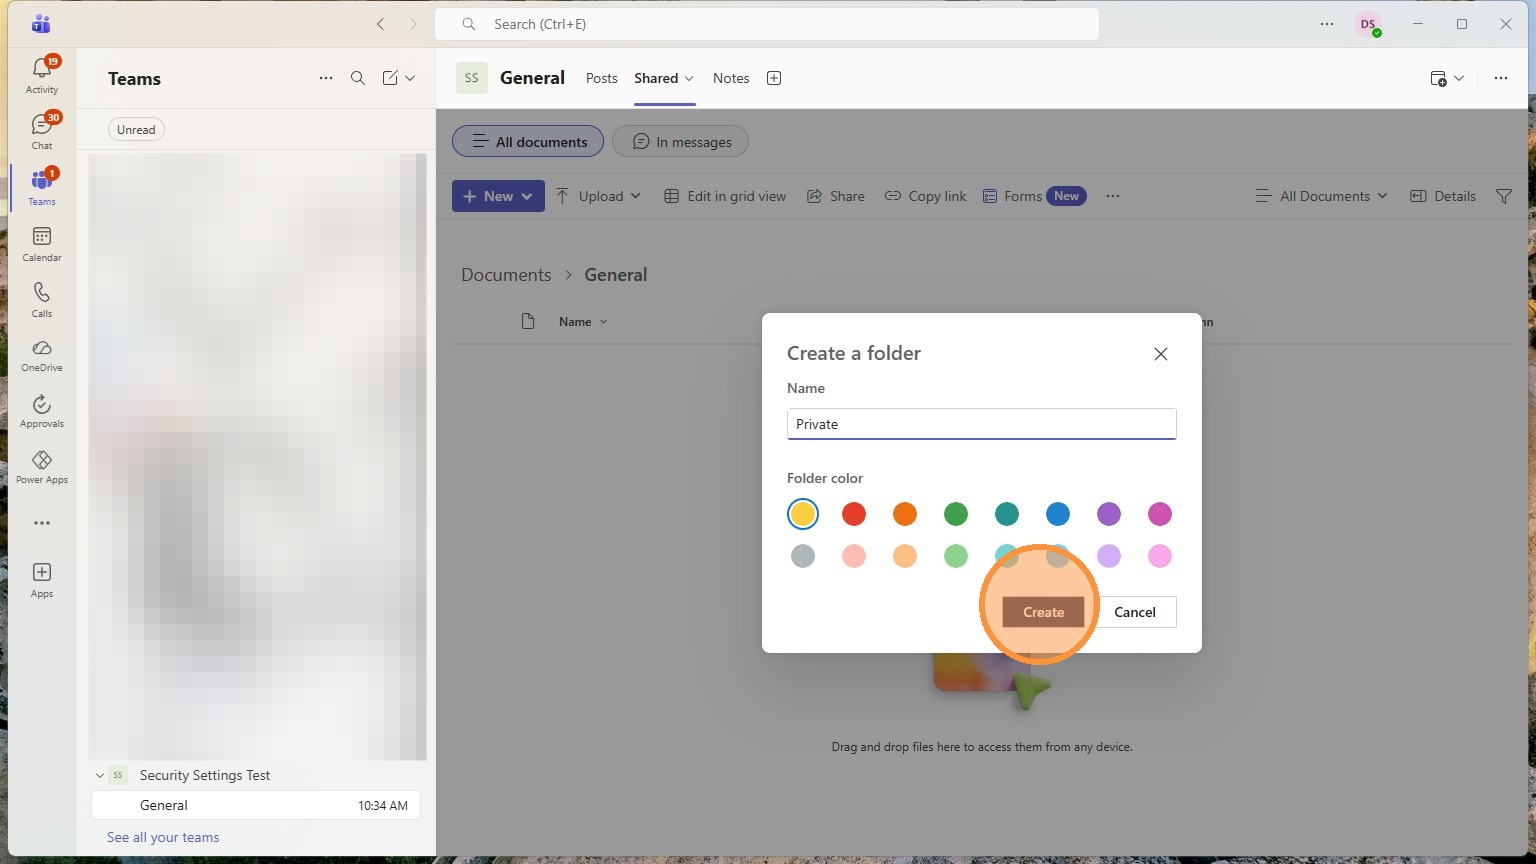
Task: Pick the red folder color
Action: point(854,514)
